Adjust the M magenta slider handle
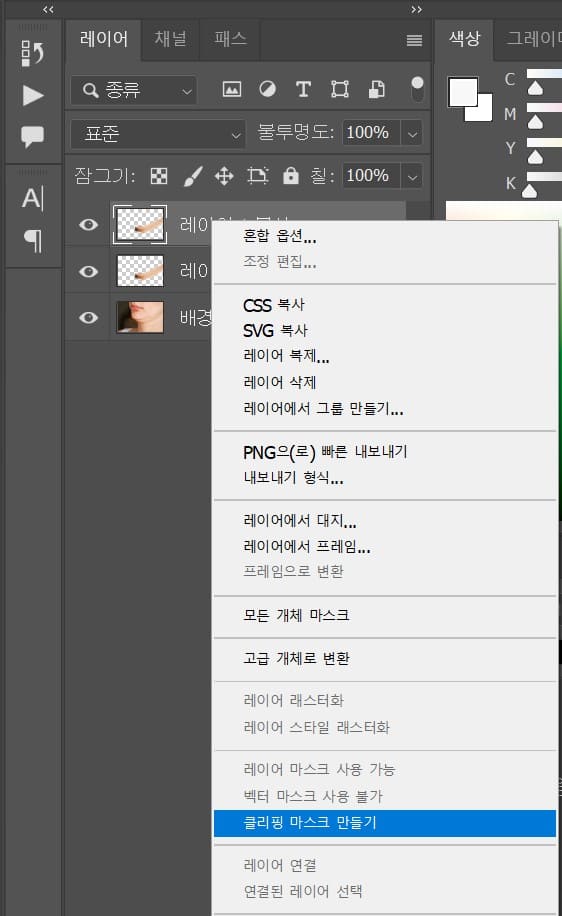 coord(535,122)
